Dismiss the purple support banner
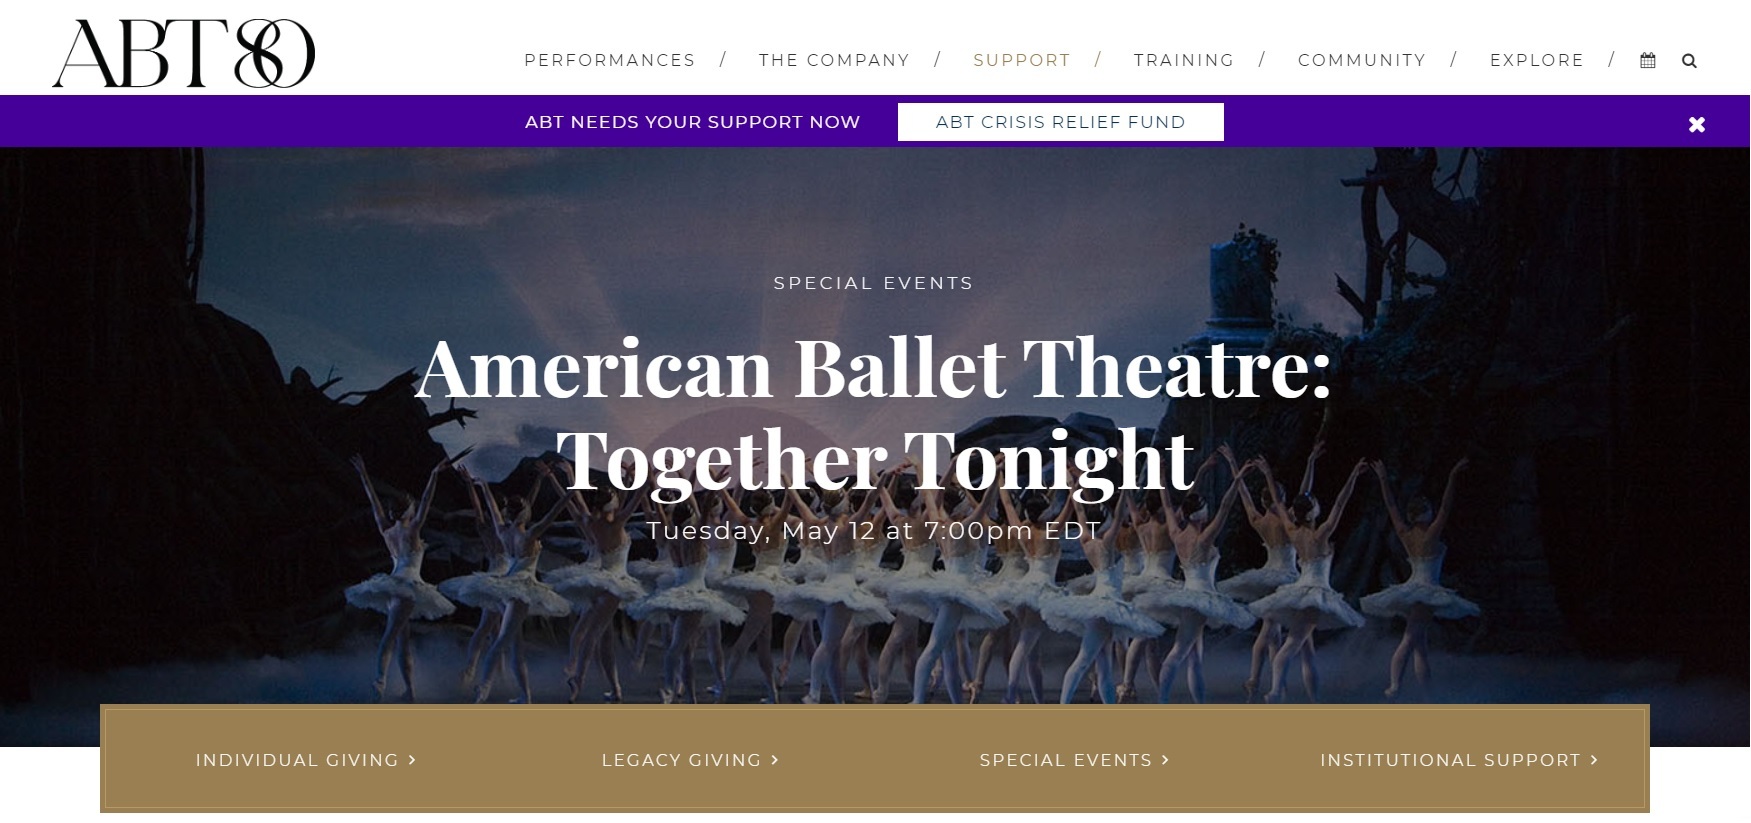 pos(1696,124)
